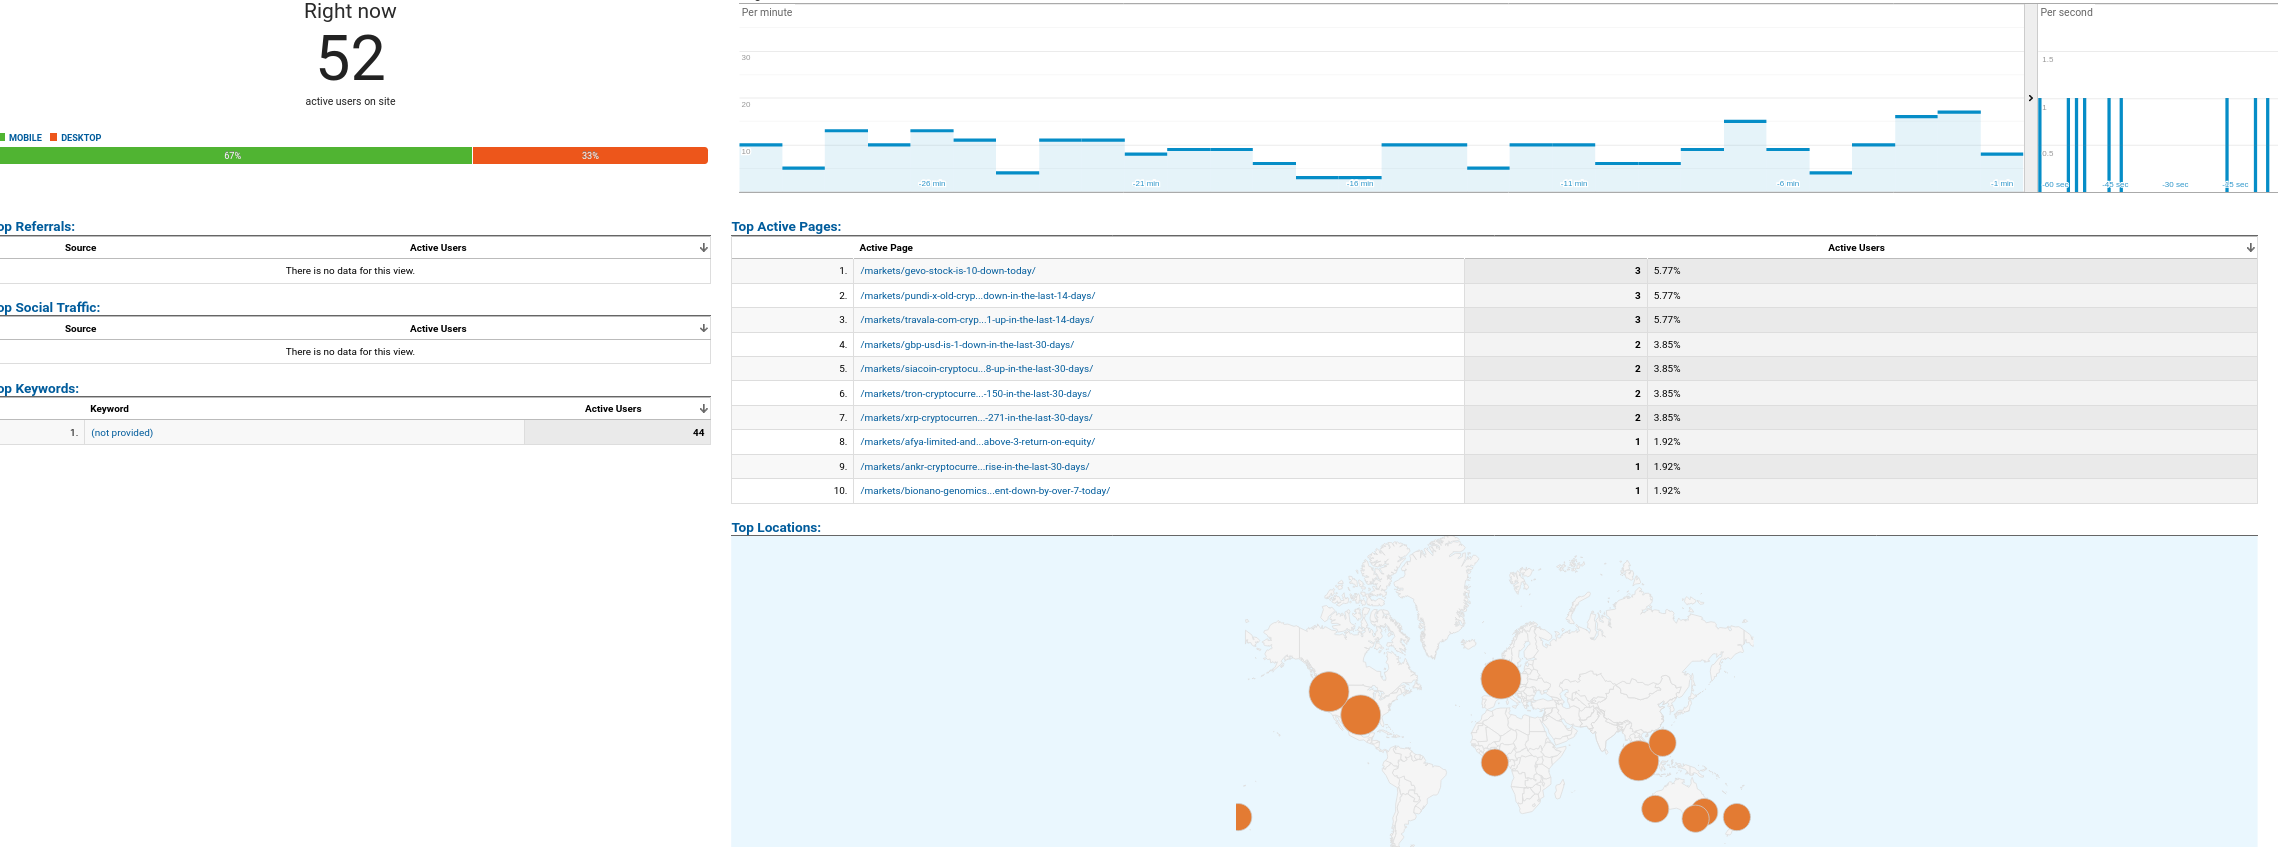This screenshot has height=847, width=2281.
Task: Click the Keyword column header
Action: (109, 409)
